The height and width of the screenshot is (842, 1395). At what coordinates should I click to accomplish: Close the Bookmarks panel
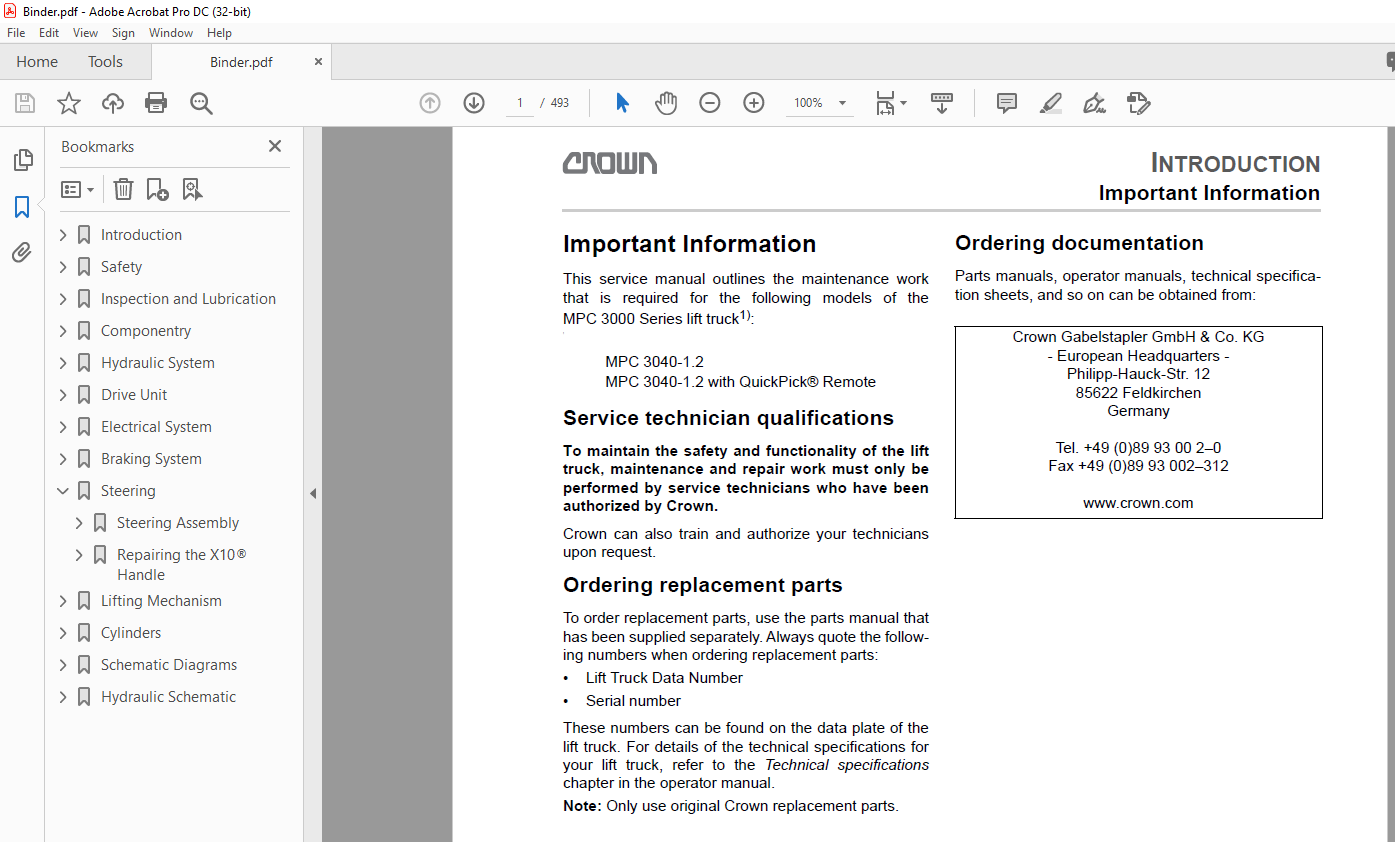click(x=275, y=146)
